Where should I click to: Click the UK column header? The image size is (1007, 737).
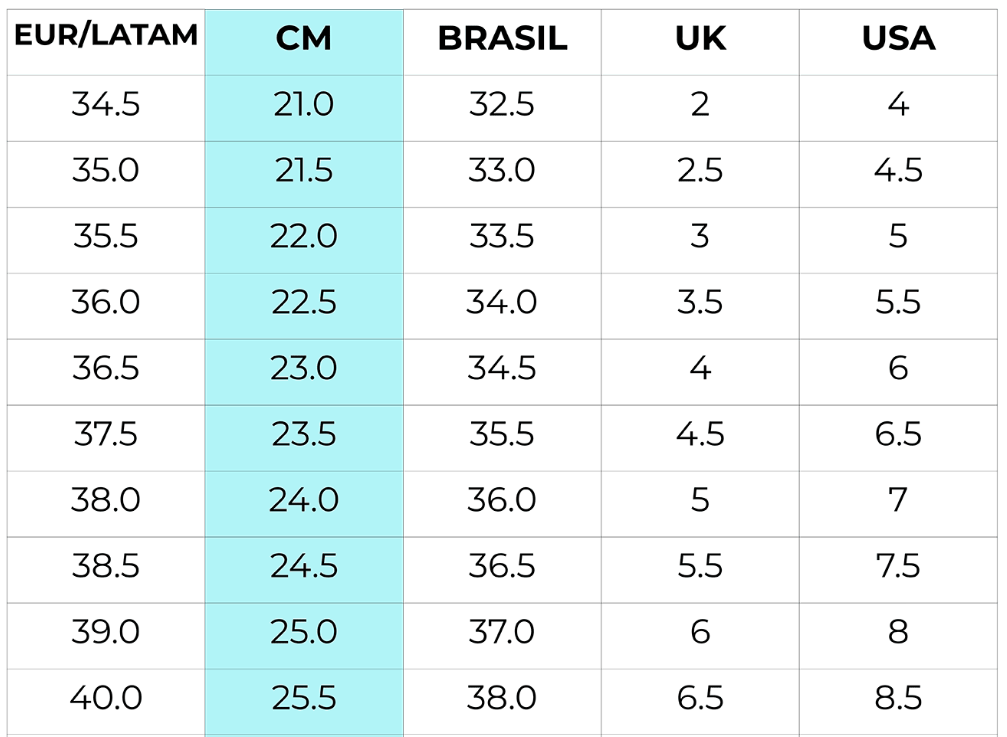(700, 39)
